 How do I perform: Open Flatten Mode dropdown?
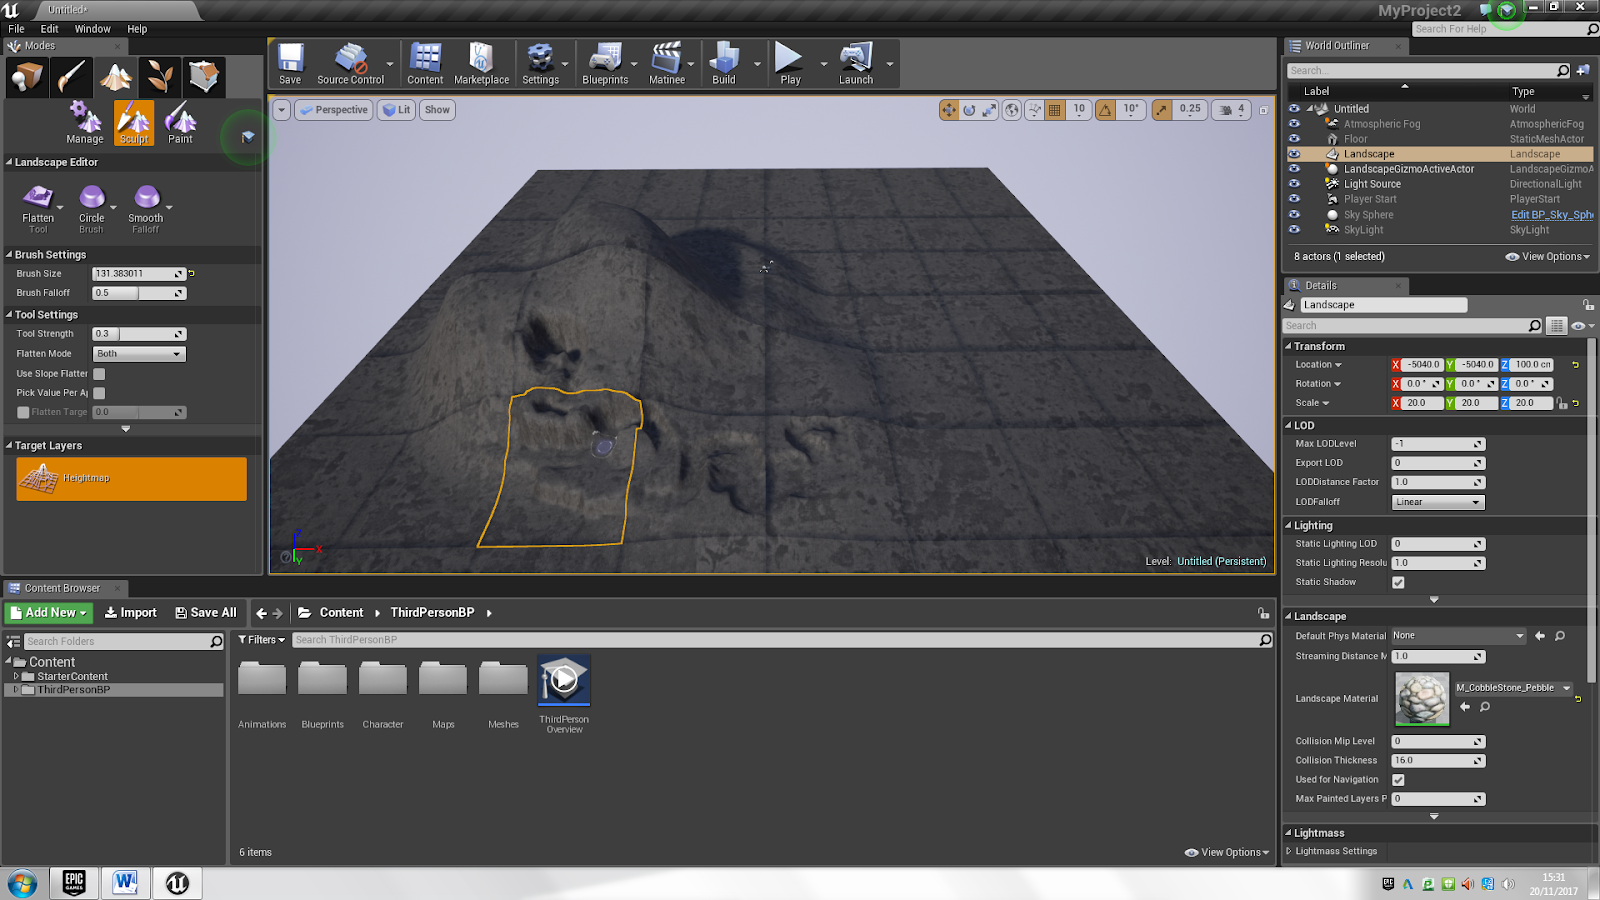tap(139, 354)
